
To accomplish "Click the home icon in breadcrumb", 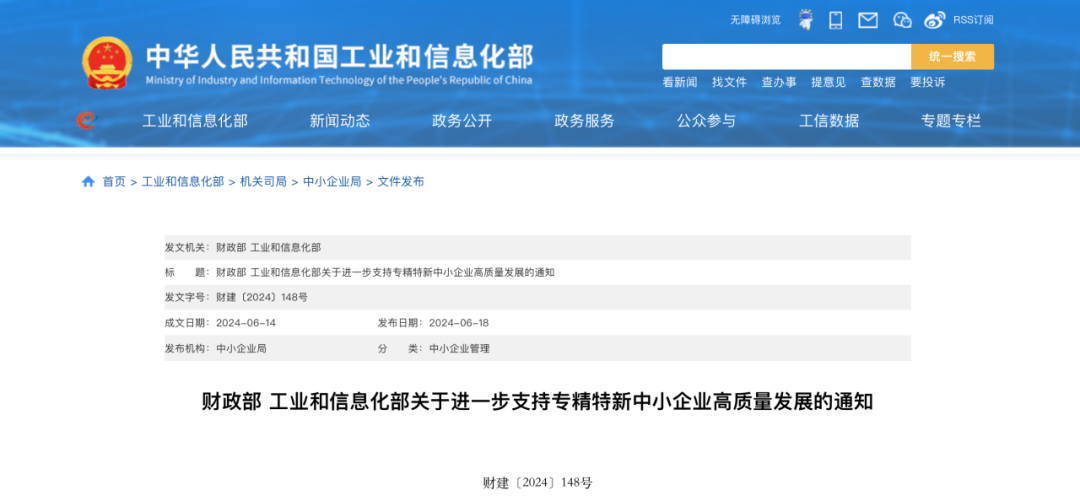I will click(88, 182).
